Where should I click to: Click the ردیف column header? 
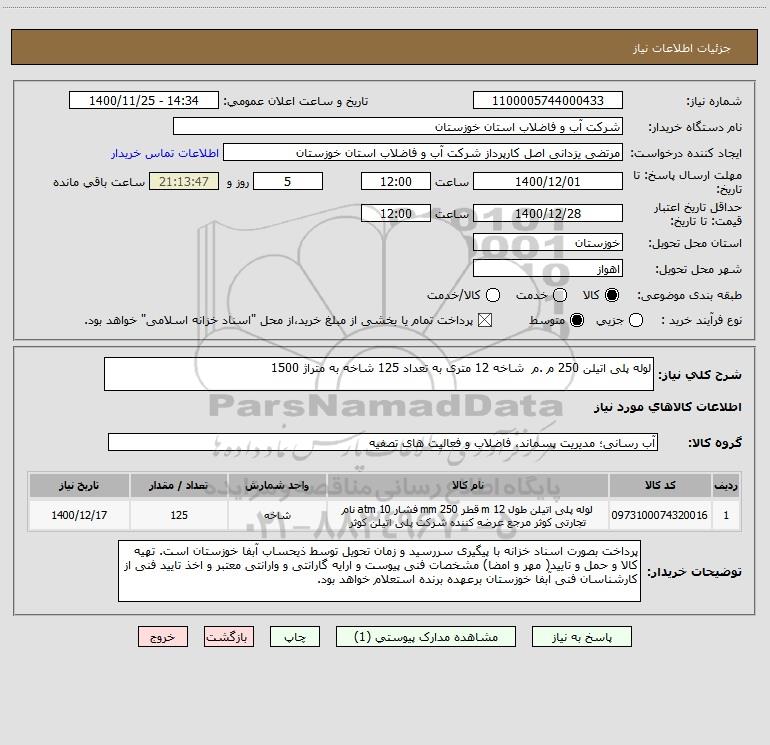(726, 485)
